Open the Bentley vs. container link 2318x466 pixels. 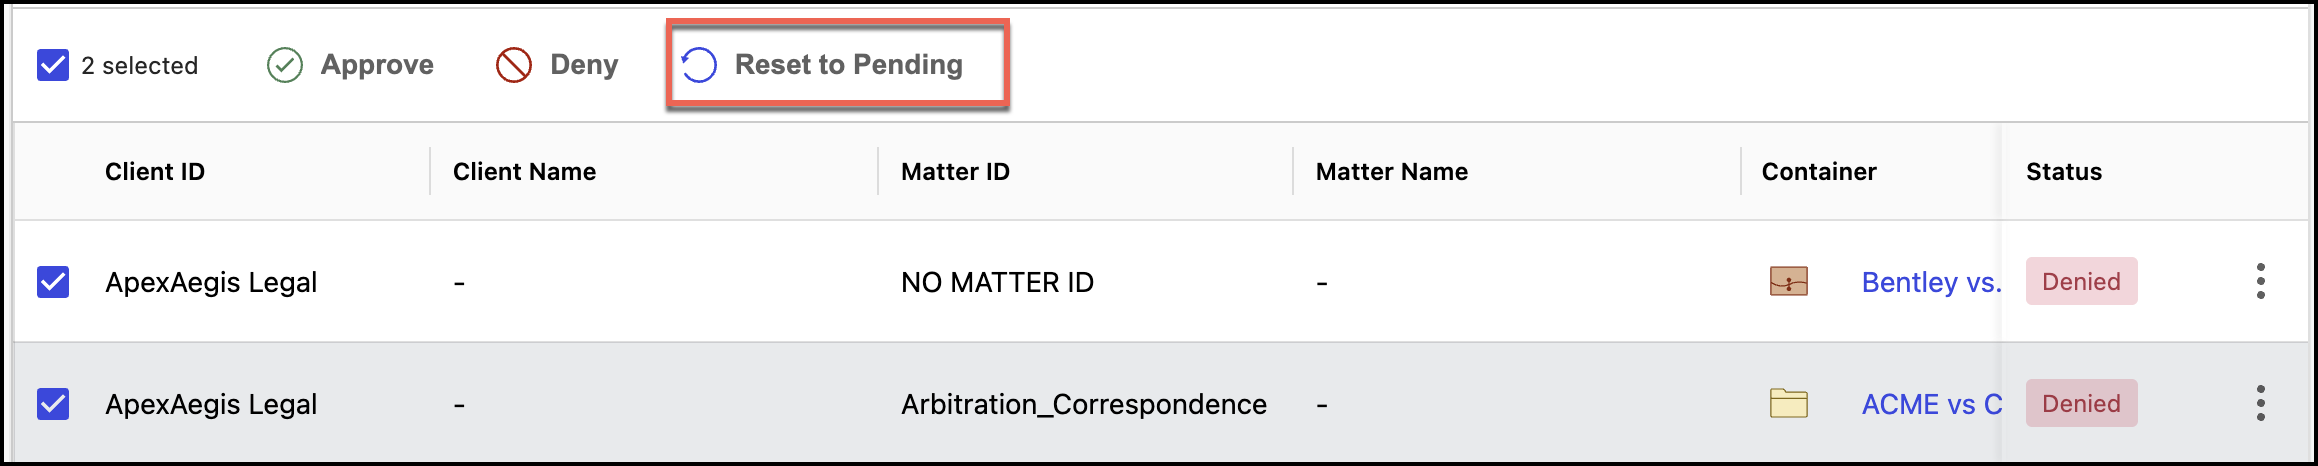(x=1930, y=282)
